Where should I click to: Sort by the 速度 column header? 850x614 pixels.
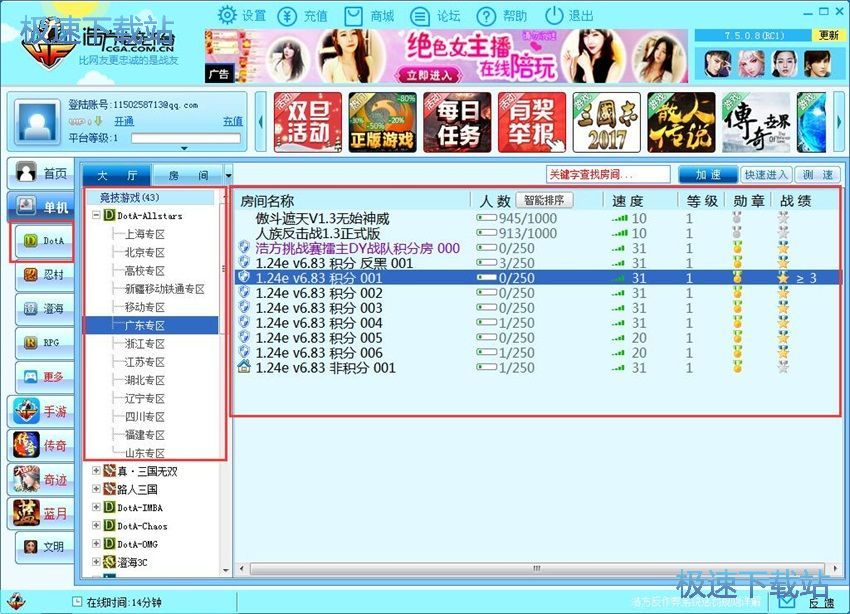pyautogui.click(x=628, y=202)
